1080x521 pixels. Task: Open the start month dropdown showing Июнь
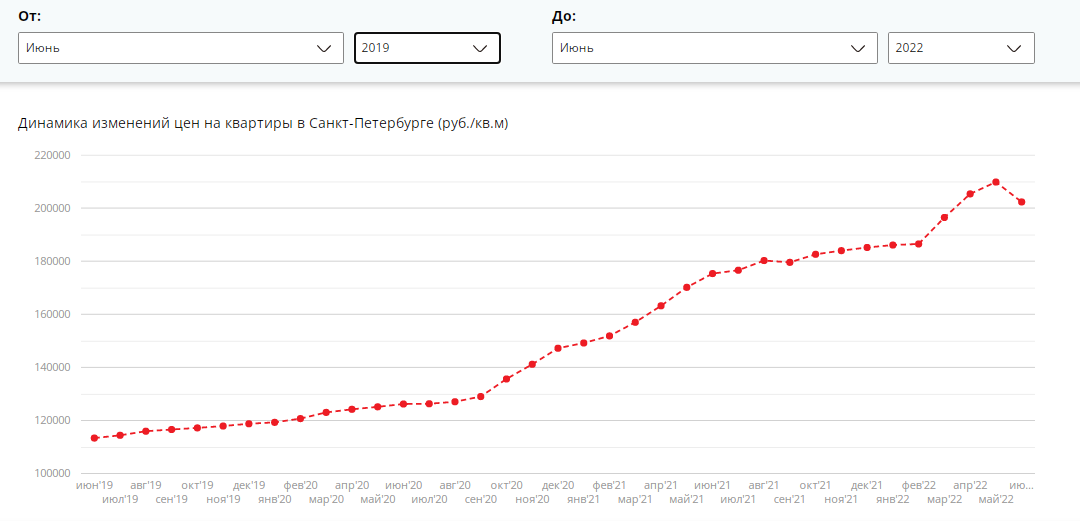click(x=180, y=48)
